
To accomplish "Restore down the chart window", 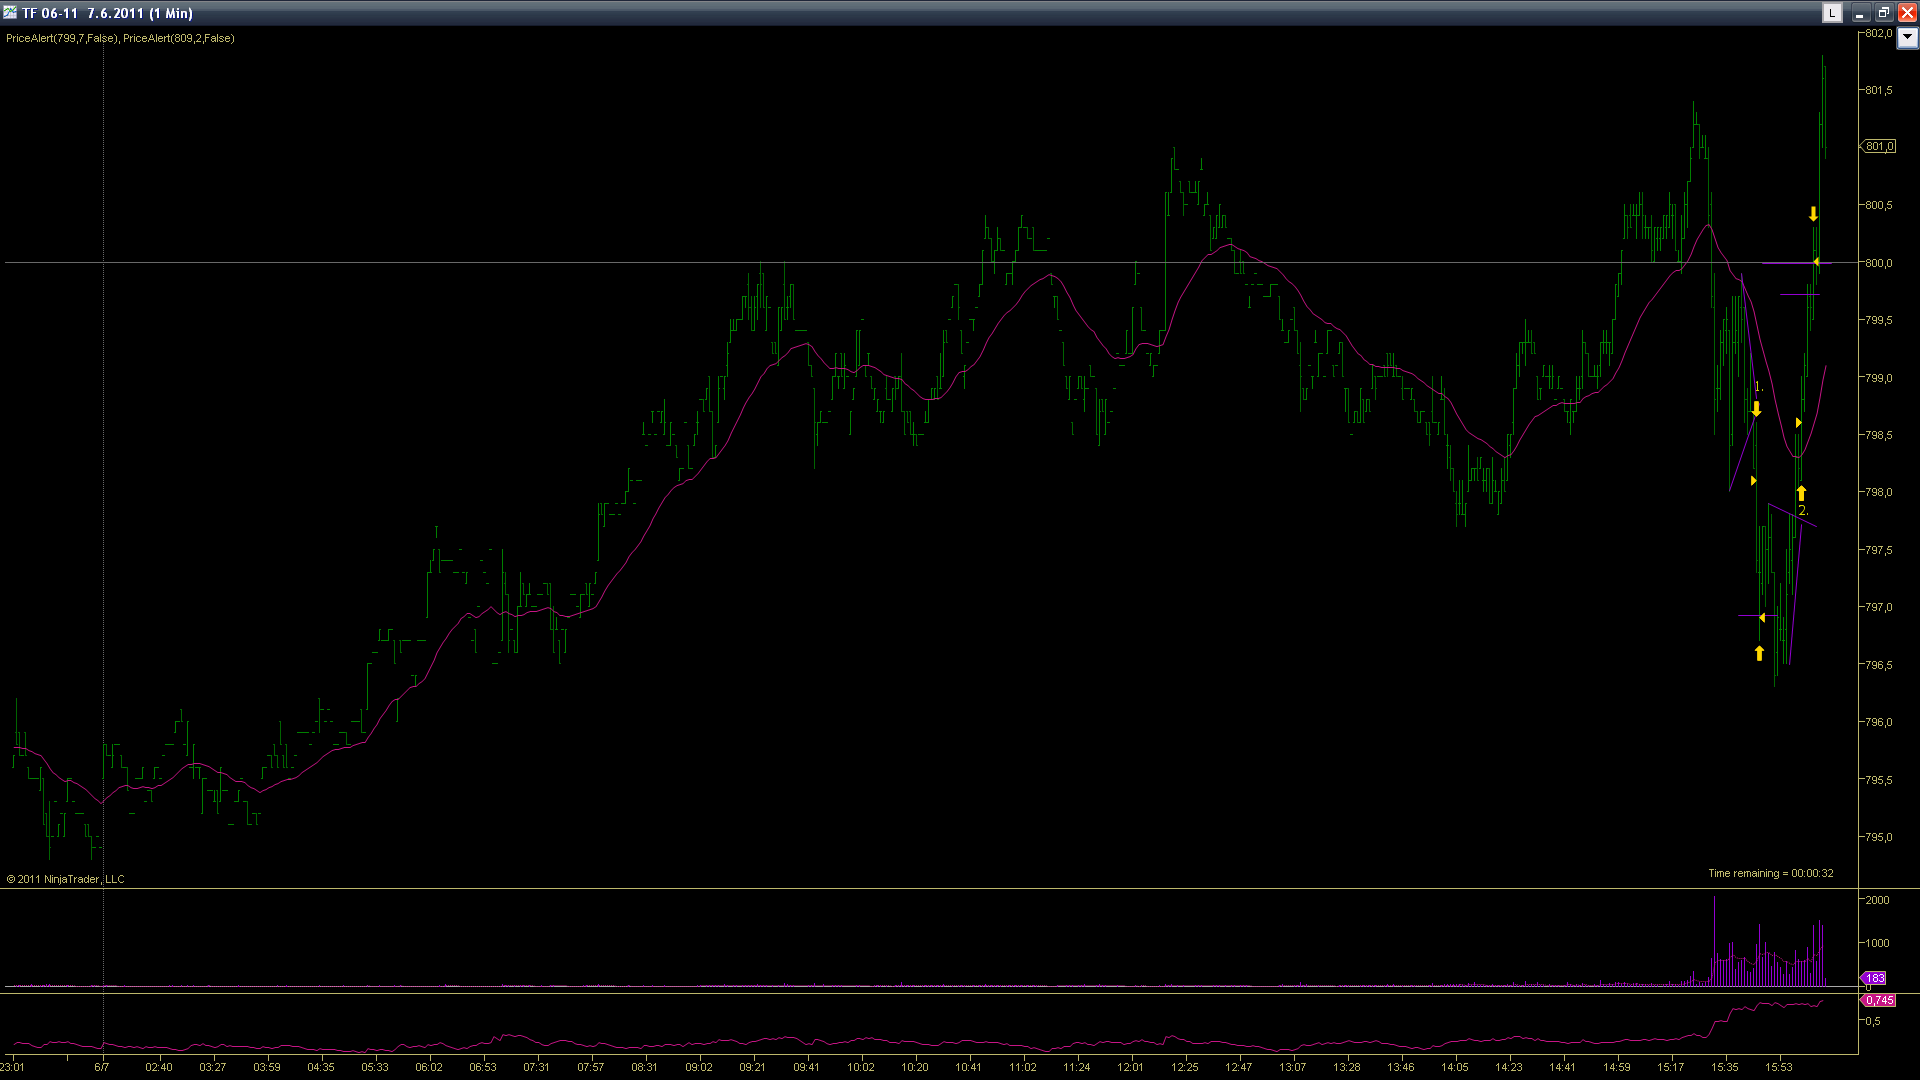I will [x=1883, y=13].
